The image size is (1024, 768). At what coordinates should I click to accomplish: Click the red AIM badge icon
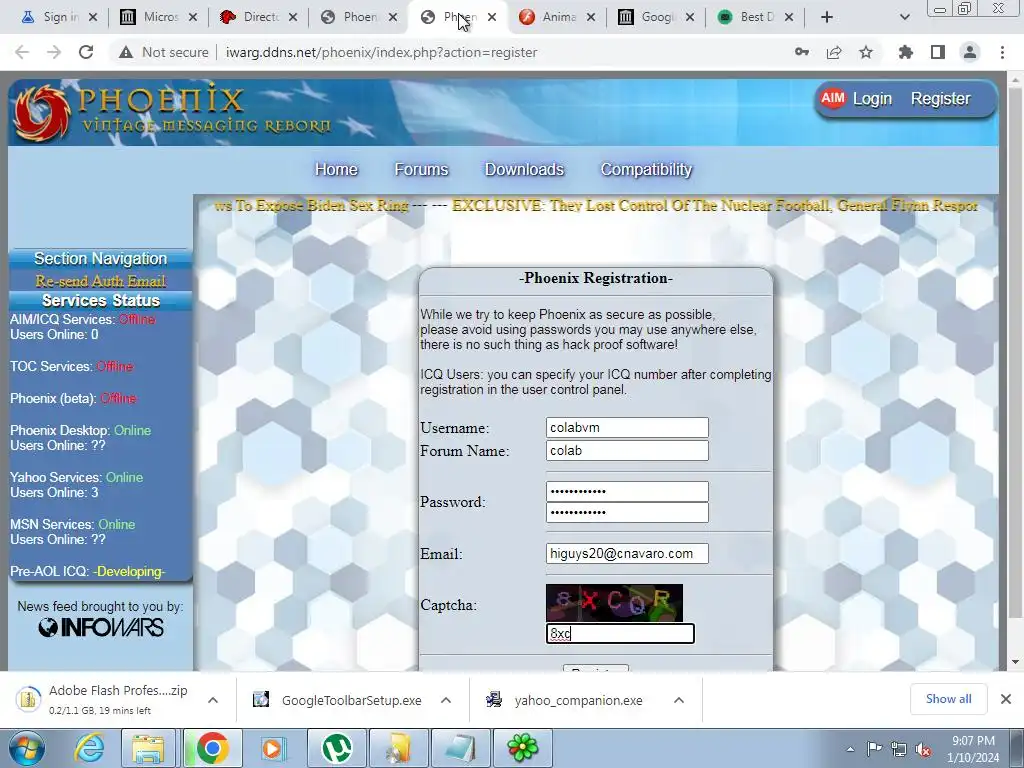pos(832,99)
